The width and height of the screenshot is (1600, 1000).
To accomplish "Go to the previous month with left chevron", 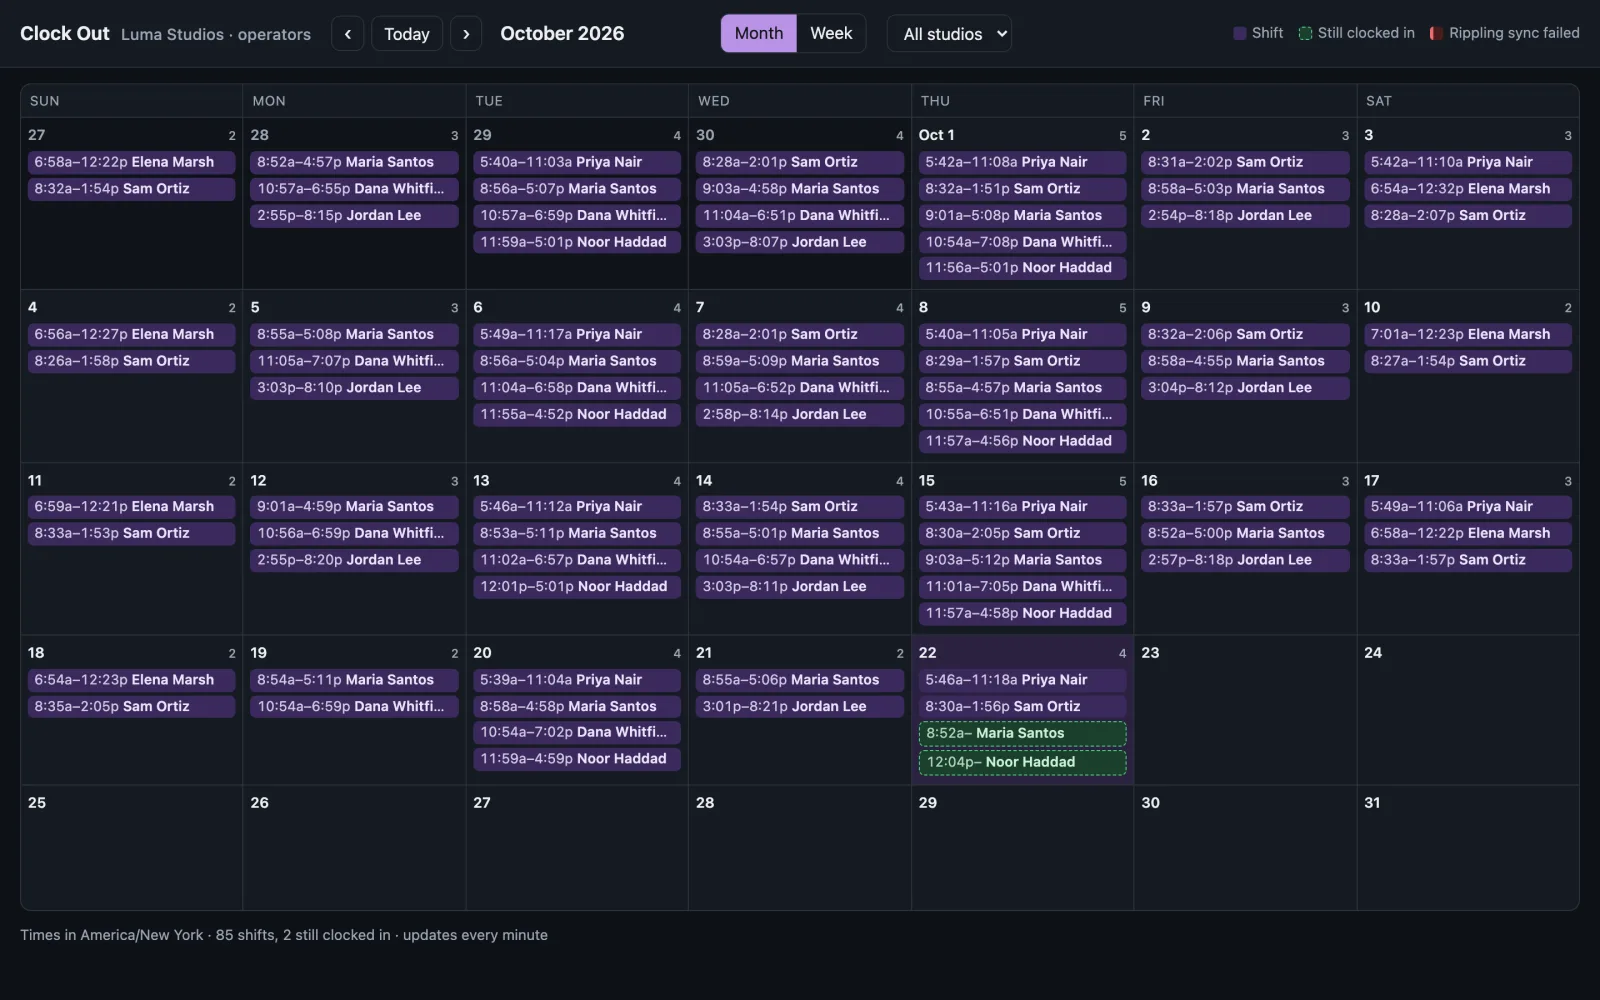I will [347, 34].
